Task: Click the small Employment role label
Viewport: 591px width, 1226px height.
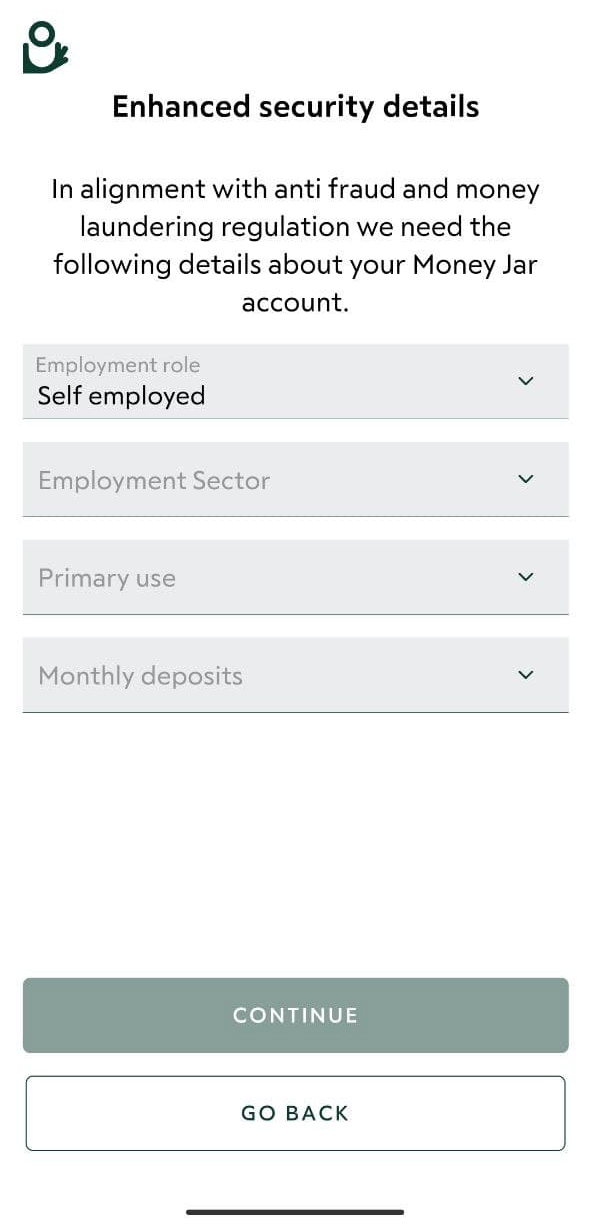Action: 118,365
